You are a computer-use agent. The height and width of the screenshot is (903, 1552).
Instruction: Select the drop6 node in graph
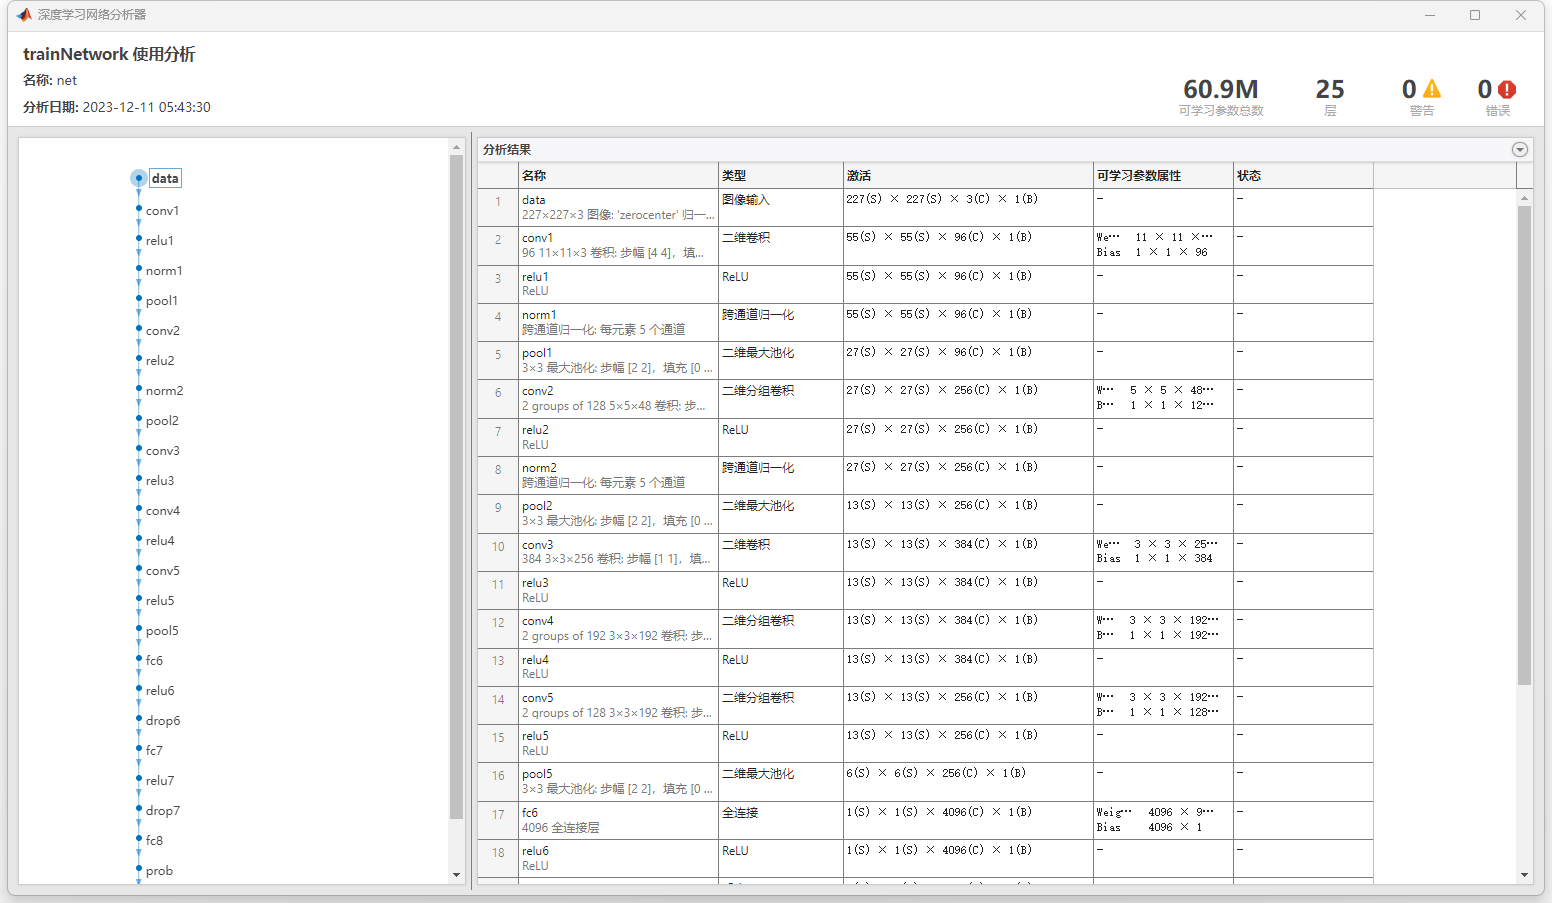[163, 721]
